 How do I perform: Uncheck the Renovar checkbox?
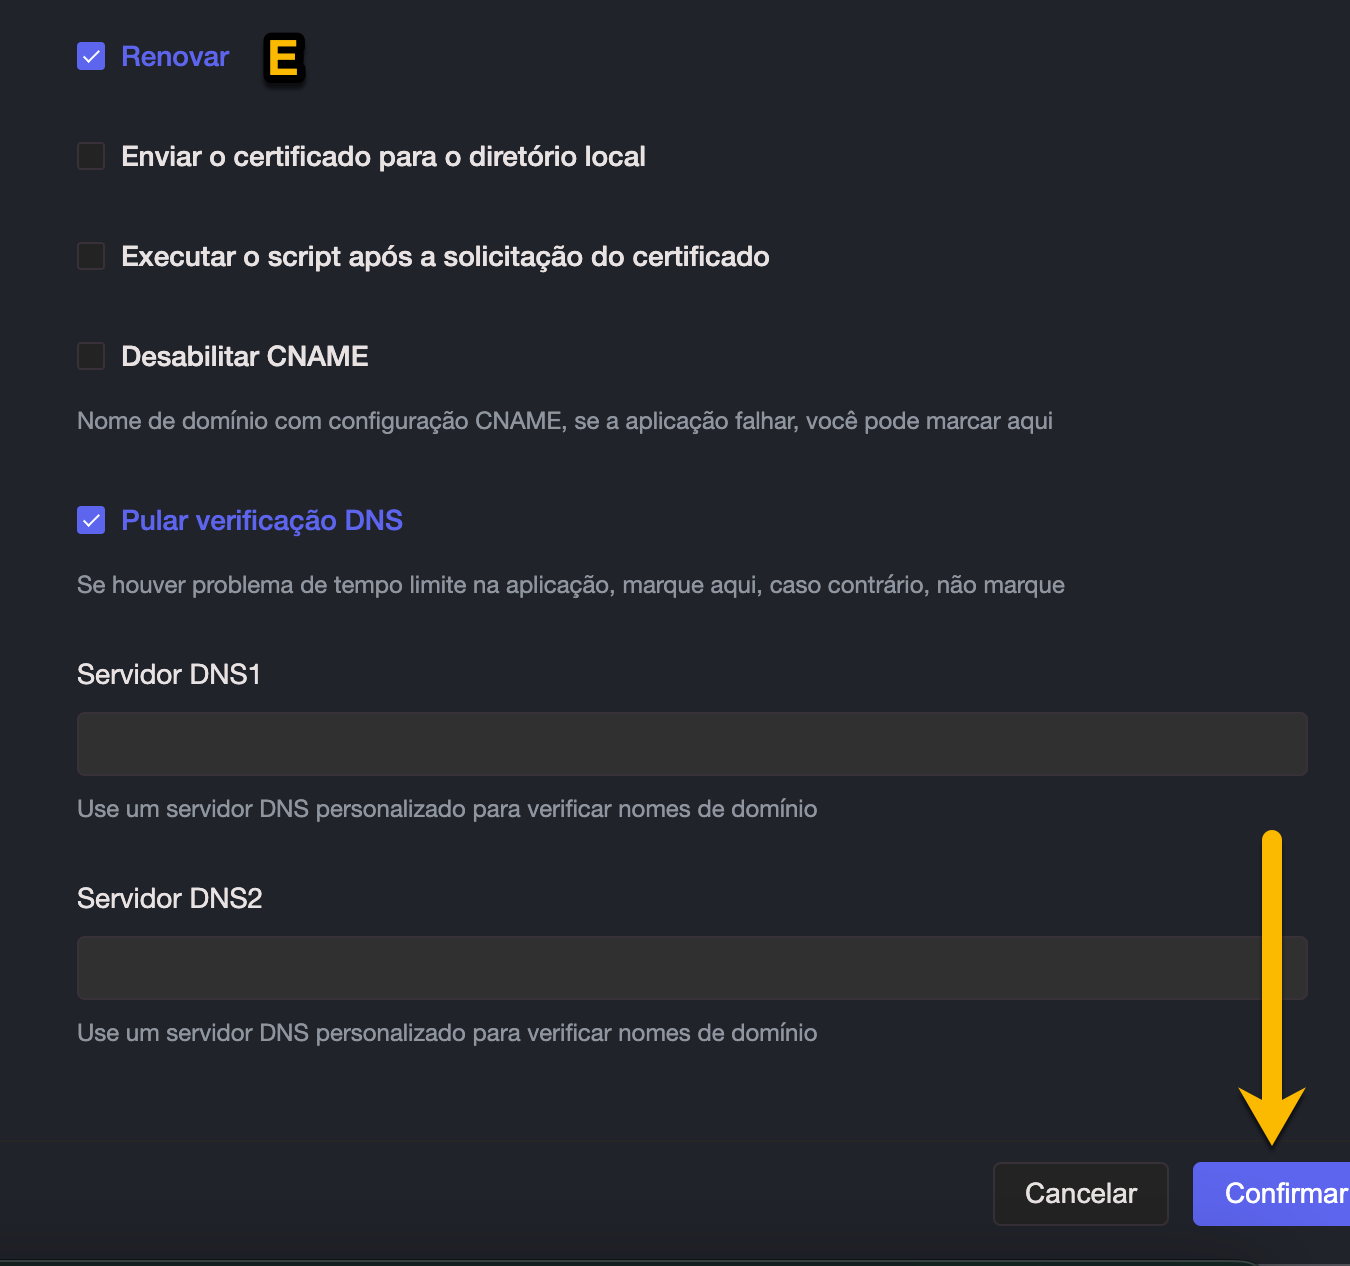tap(91, 56)
